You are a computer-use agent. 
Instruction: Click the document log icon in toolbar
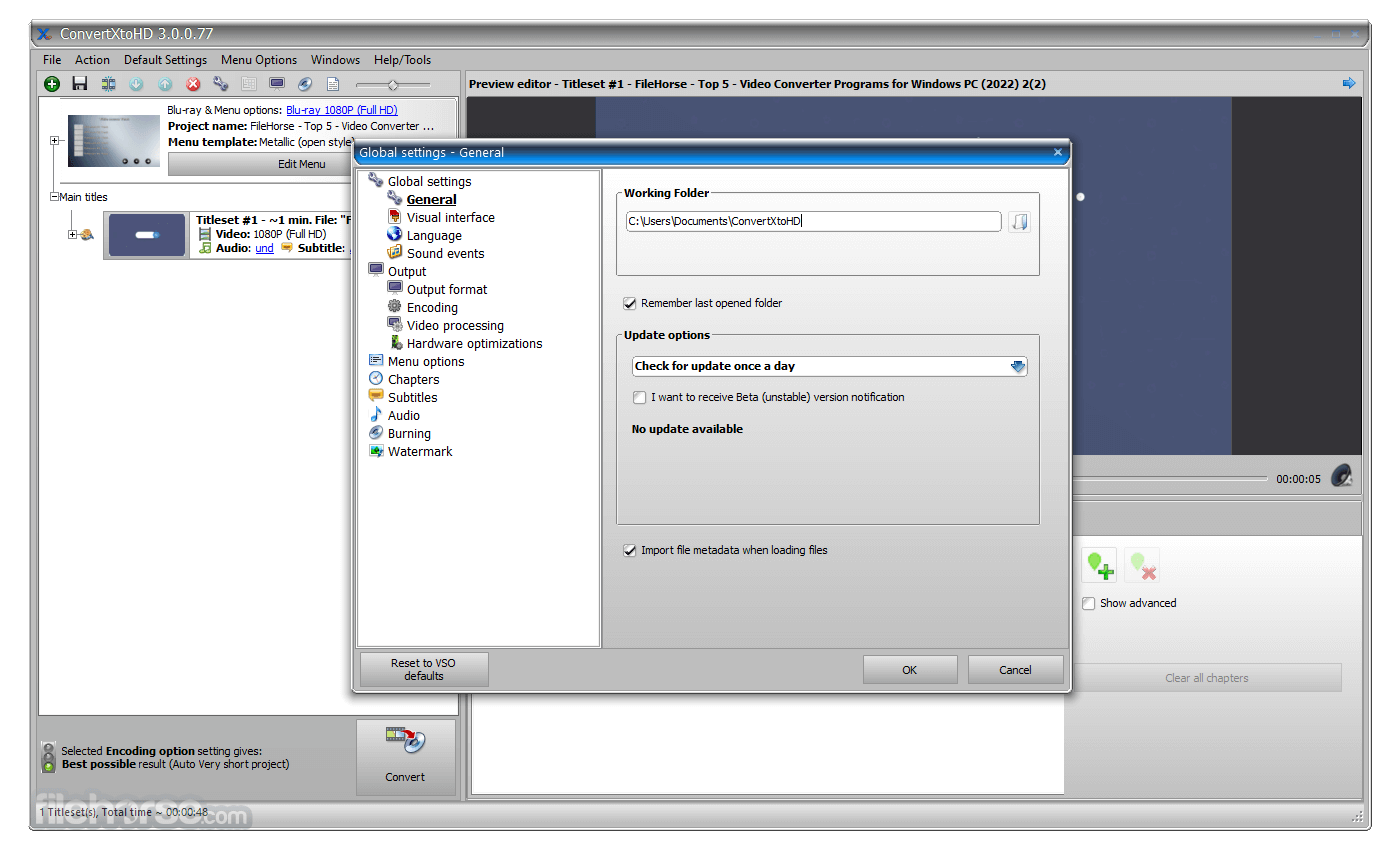point(333,85)
